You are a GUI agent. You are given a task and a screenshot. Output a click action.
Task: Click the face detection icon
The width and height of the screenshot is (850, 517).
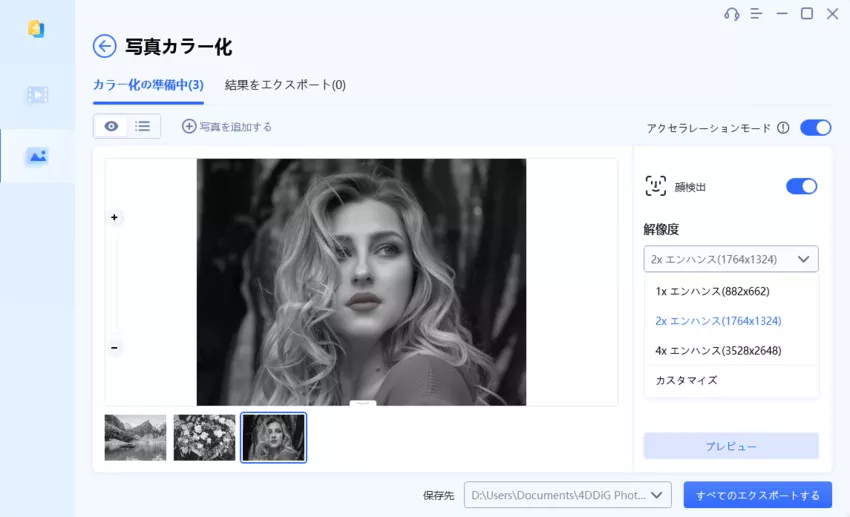click(655, 186)
